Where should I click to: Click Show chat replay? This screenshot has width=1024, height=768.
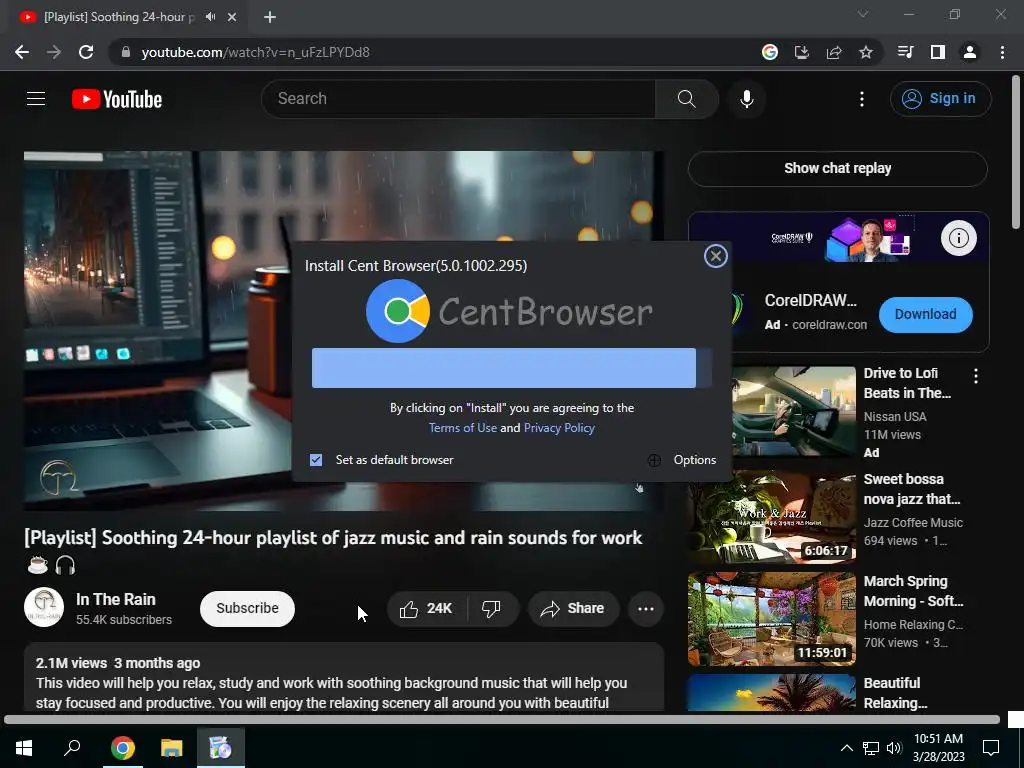click(x=837, y=168)
